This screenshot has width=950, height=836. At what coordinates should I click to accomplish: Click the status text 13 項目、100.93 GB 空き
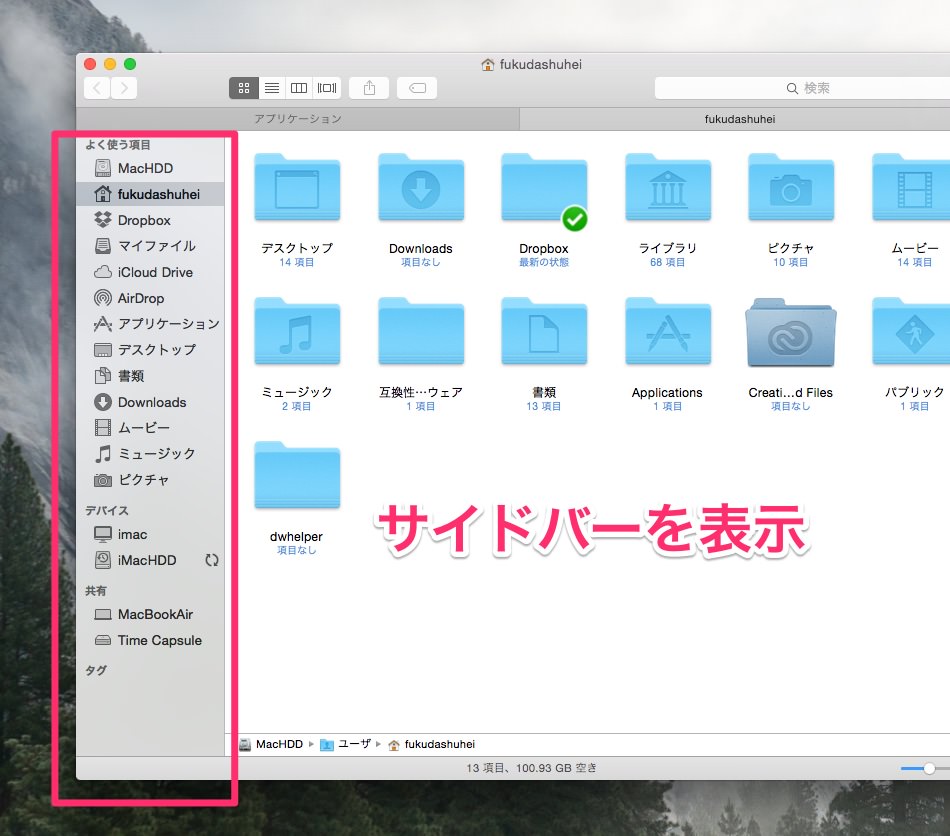[531, 768]
